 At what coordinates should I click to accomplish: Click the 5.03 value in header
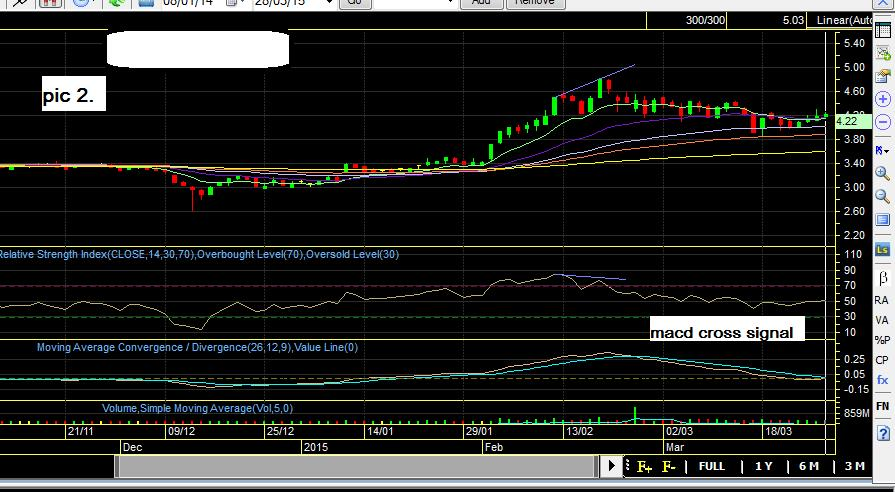pos(793,21)
